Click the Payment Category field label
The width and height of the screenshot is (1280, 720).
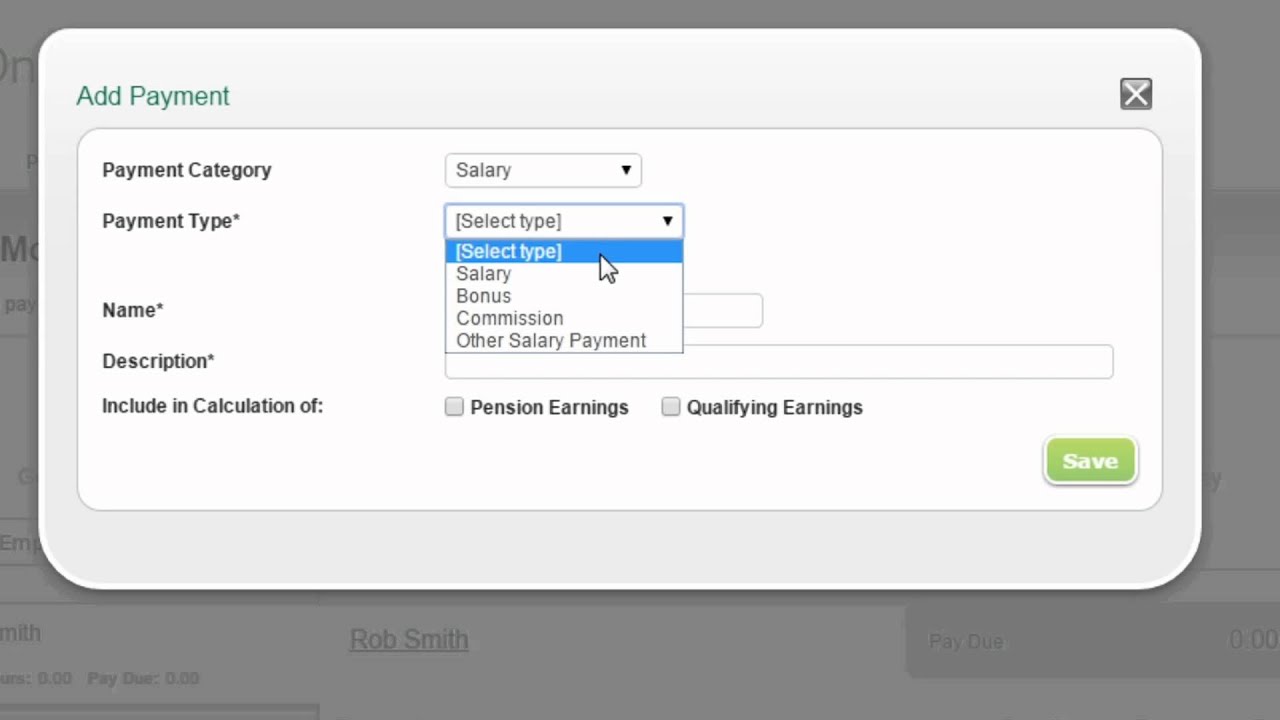pos(187,170)
